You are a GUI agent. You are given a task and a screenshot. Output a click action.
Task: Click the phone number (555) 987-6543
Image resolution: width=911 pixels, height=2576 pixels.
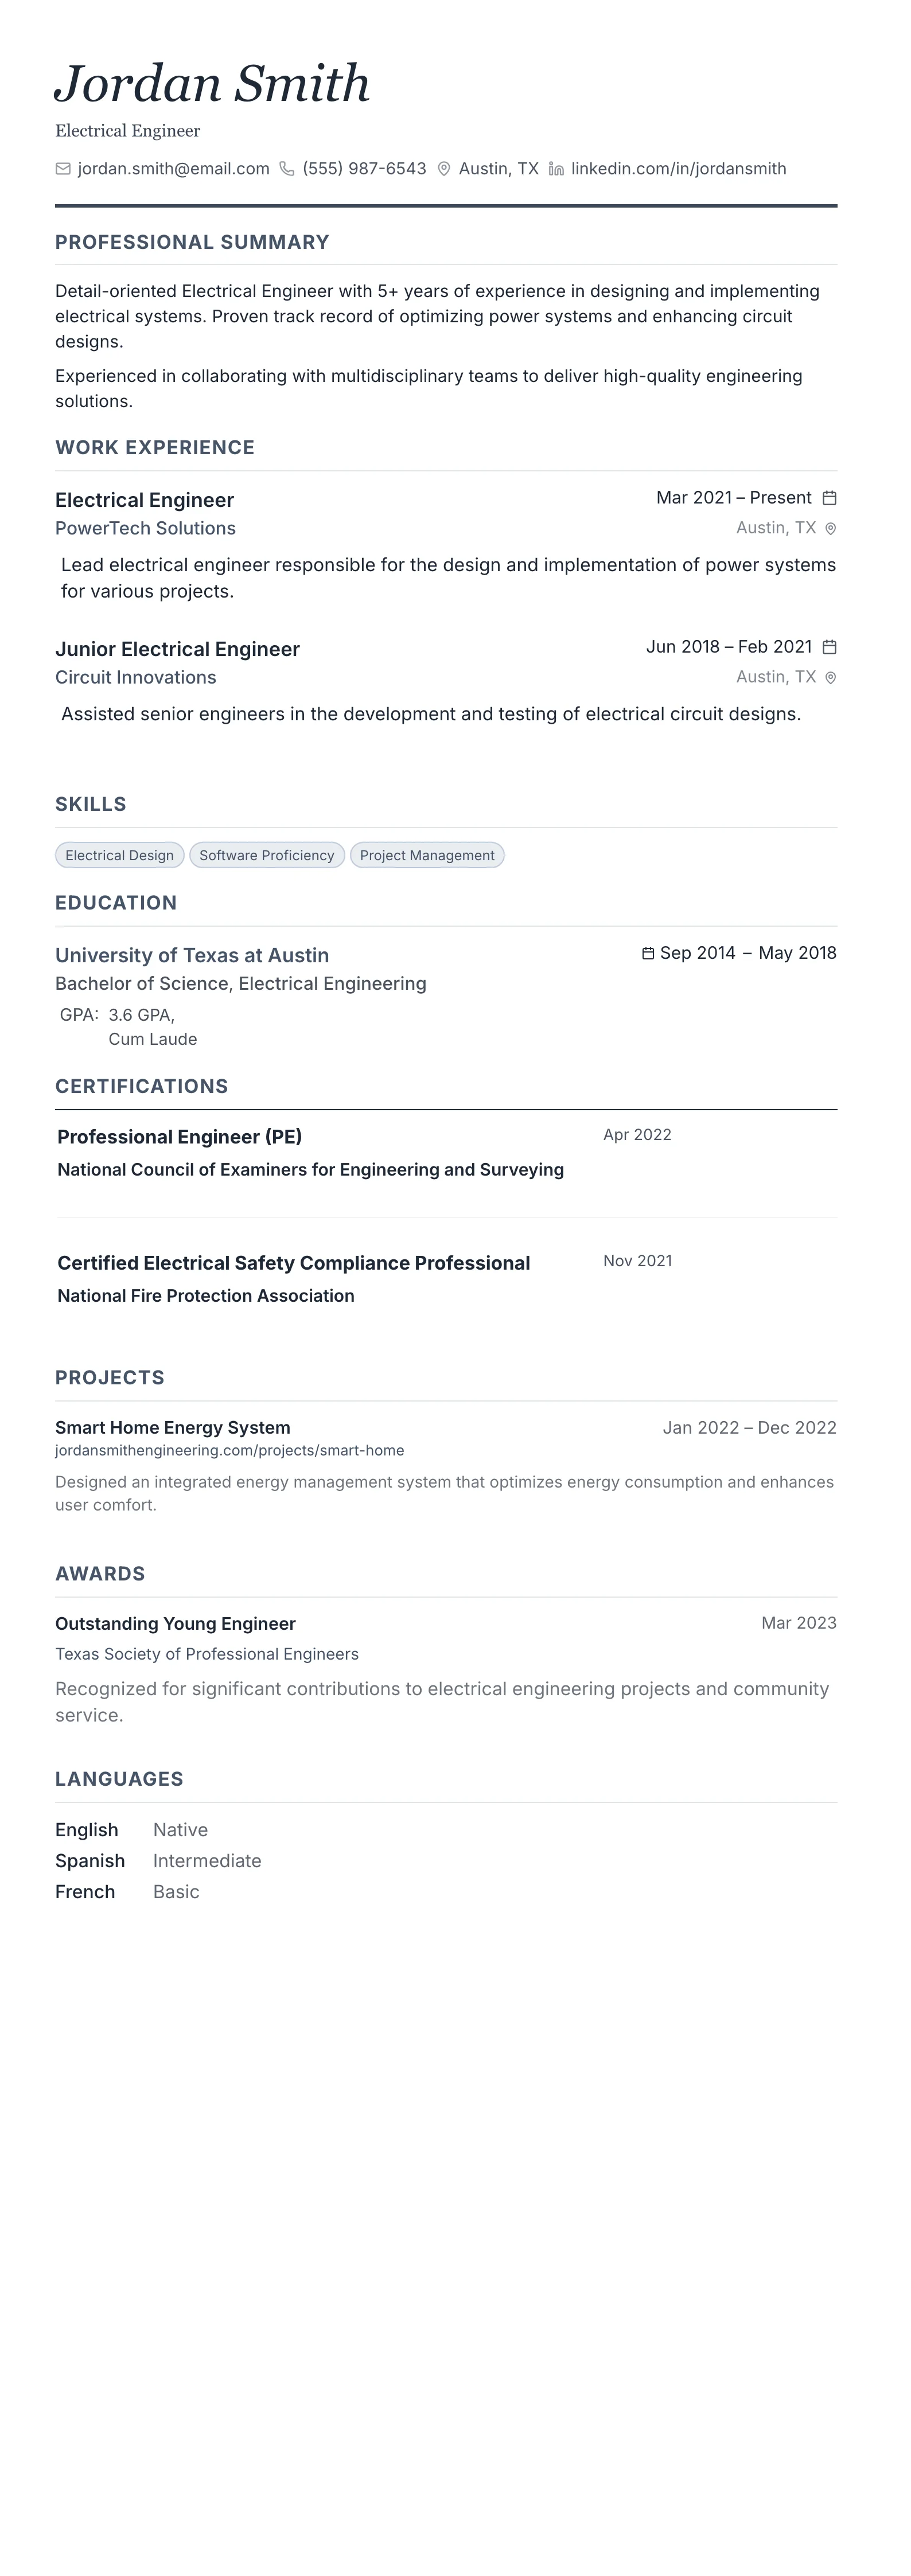tap(364, 169)
